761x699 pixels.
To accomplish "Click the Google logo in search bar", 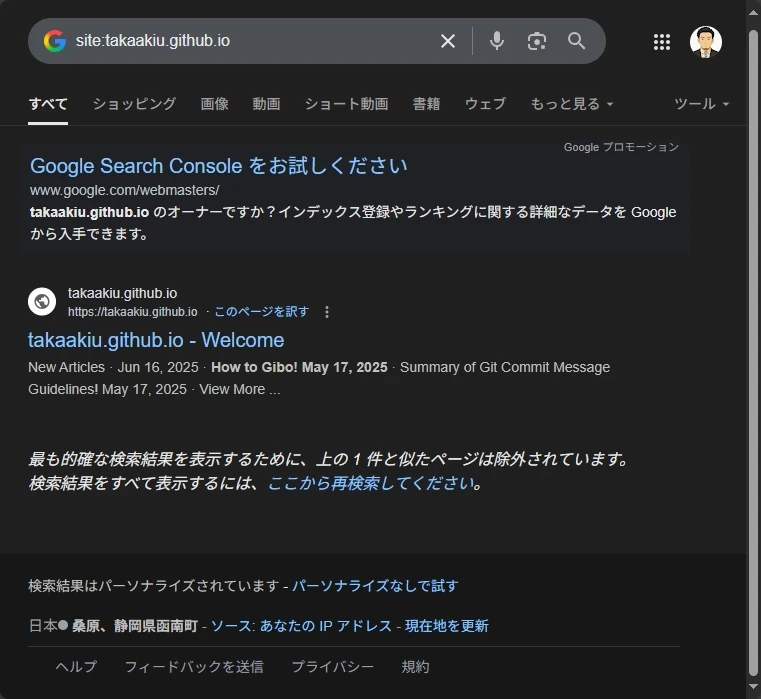I will [x=55, y=41].
